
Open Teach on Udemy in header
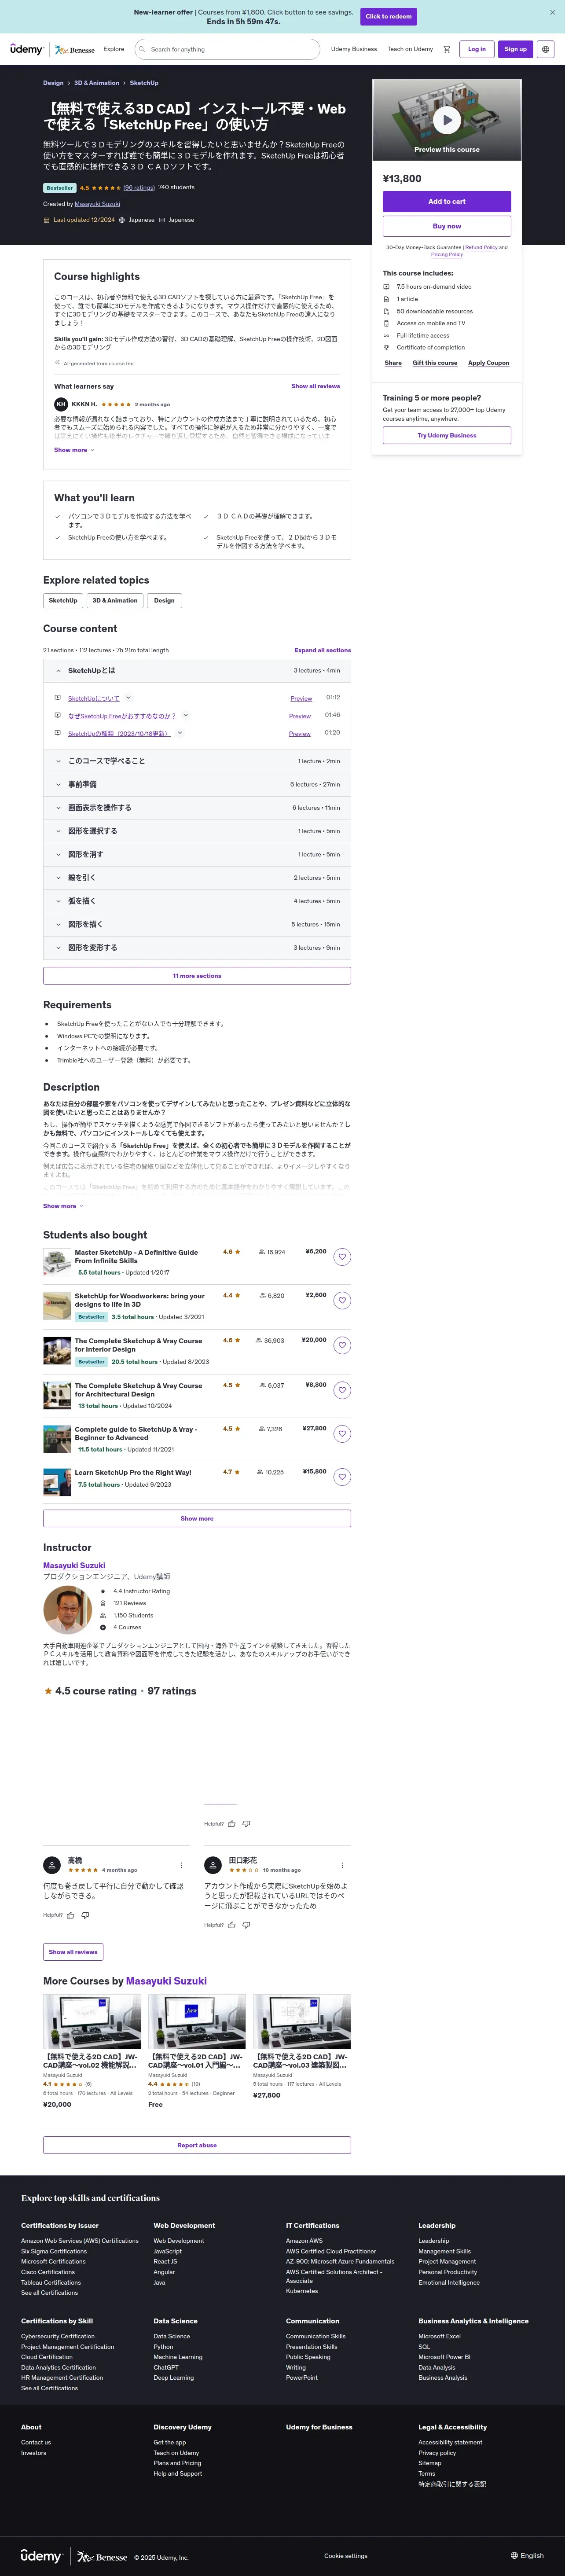point(410,49)
